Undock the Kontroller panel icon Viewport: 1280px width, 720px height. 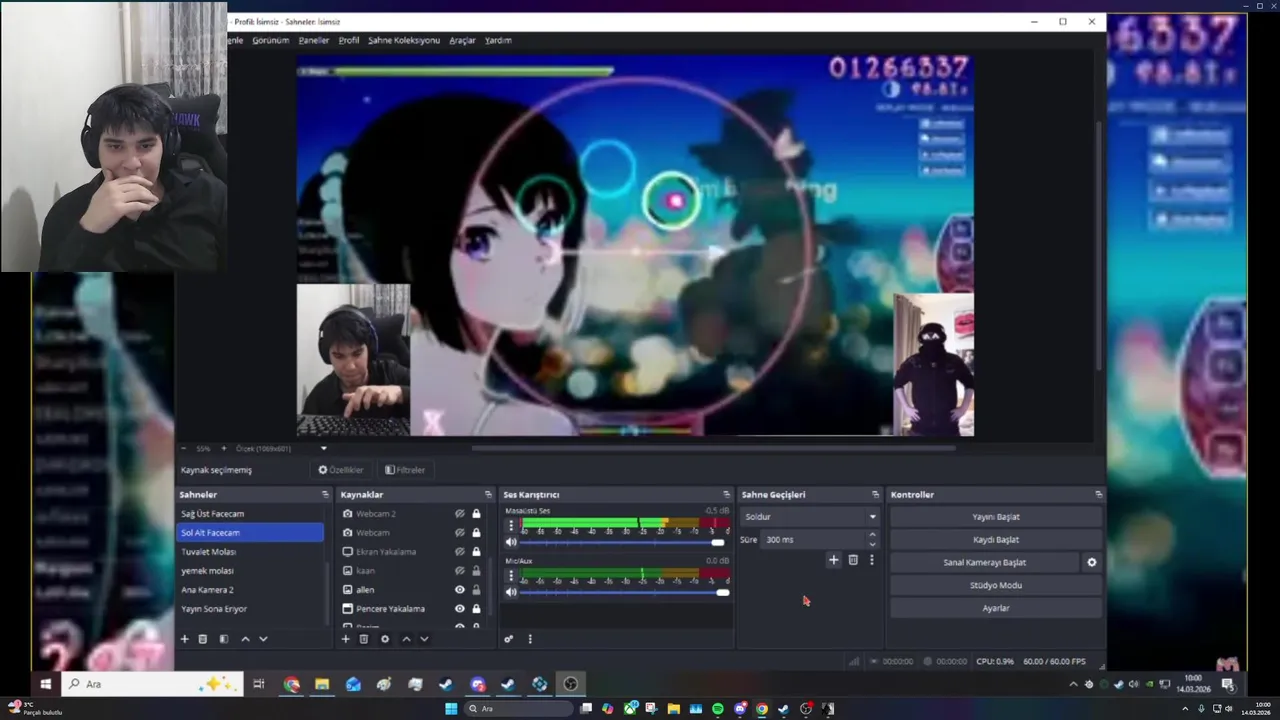(x=1098, y=494)
